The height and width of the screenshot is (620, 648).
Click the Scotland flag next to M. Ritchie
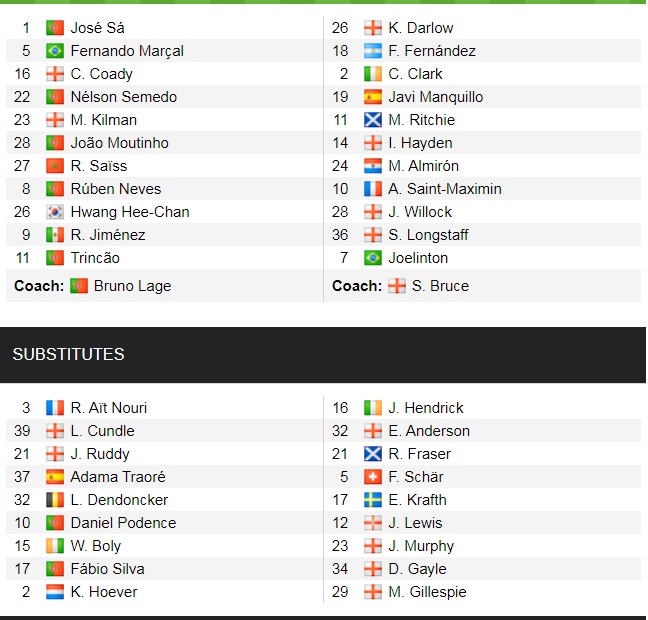[x=372, y=120]
